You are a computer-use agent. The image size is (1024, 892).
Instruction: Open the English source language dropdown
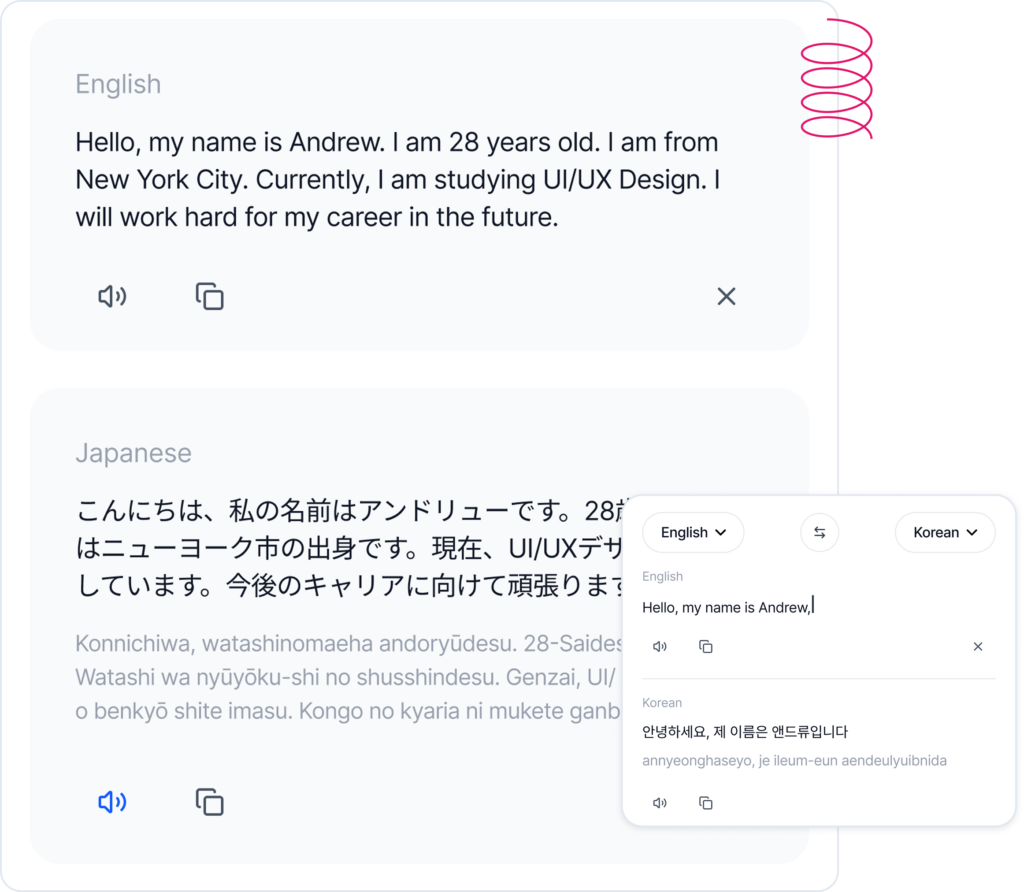click(693, 533)
